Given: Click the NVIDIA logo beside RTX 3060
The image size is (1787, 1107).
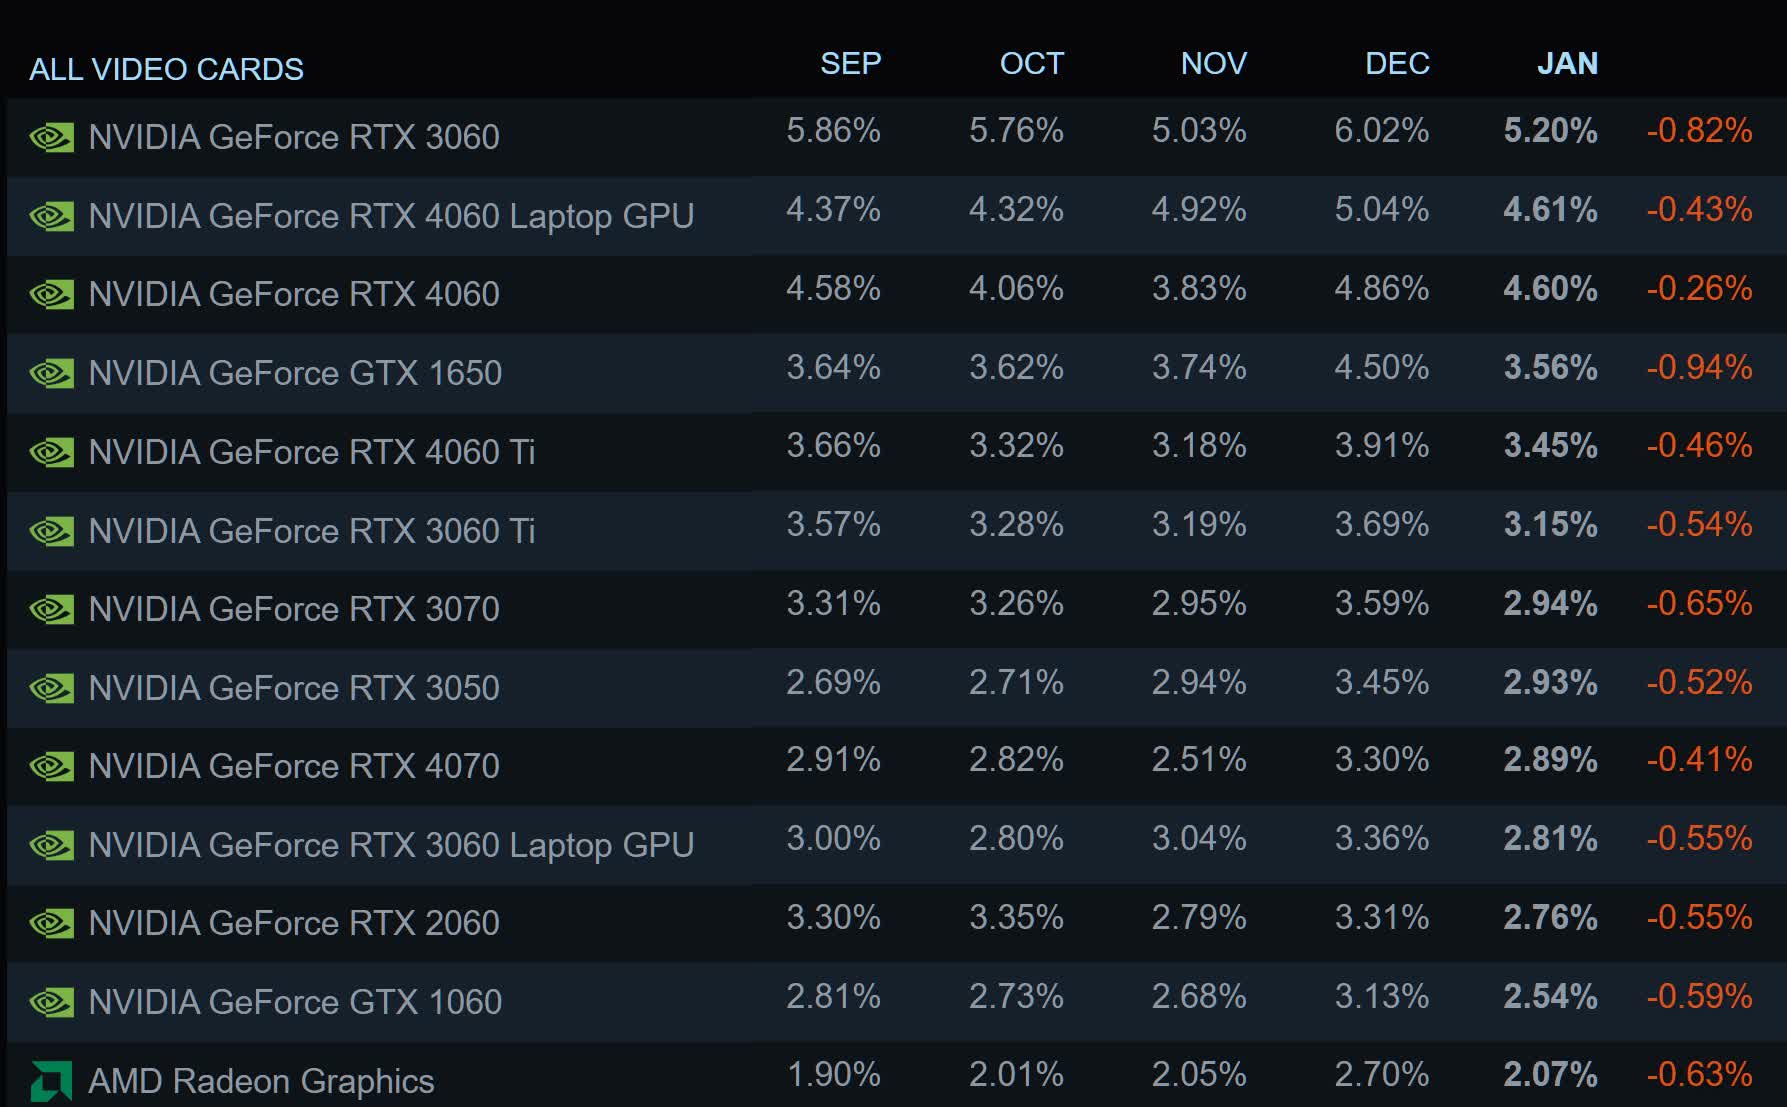Looking at the screenshot, I should [x=51, y=137].
